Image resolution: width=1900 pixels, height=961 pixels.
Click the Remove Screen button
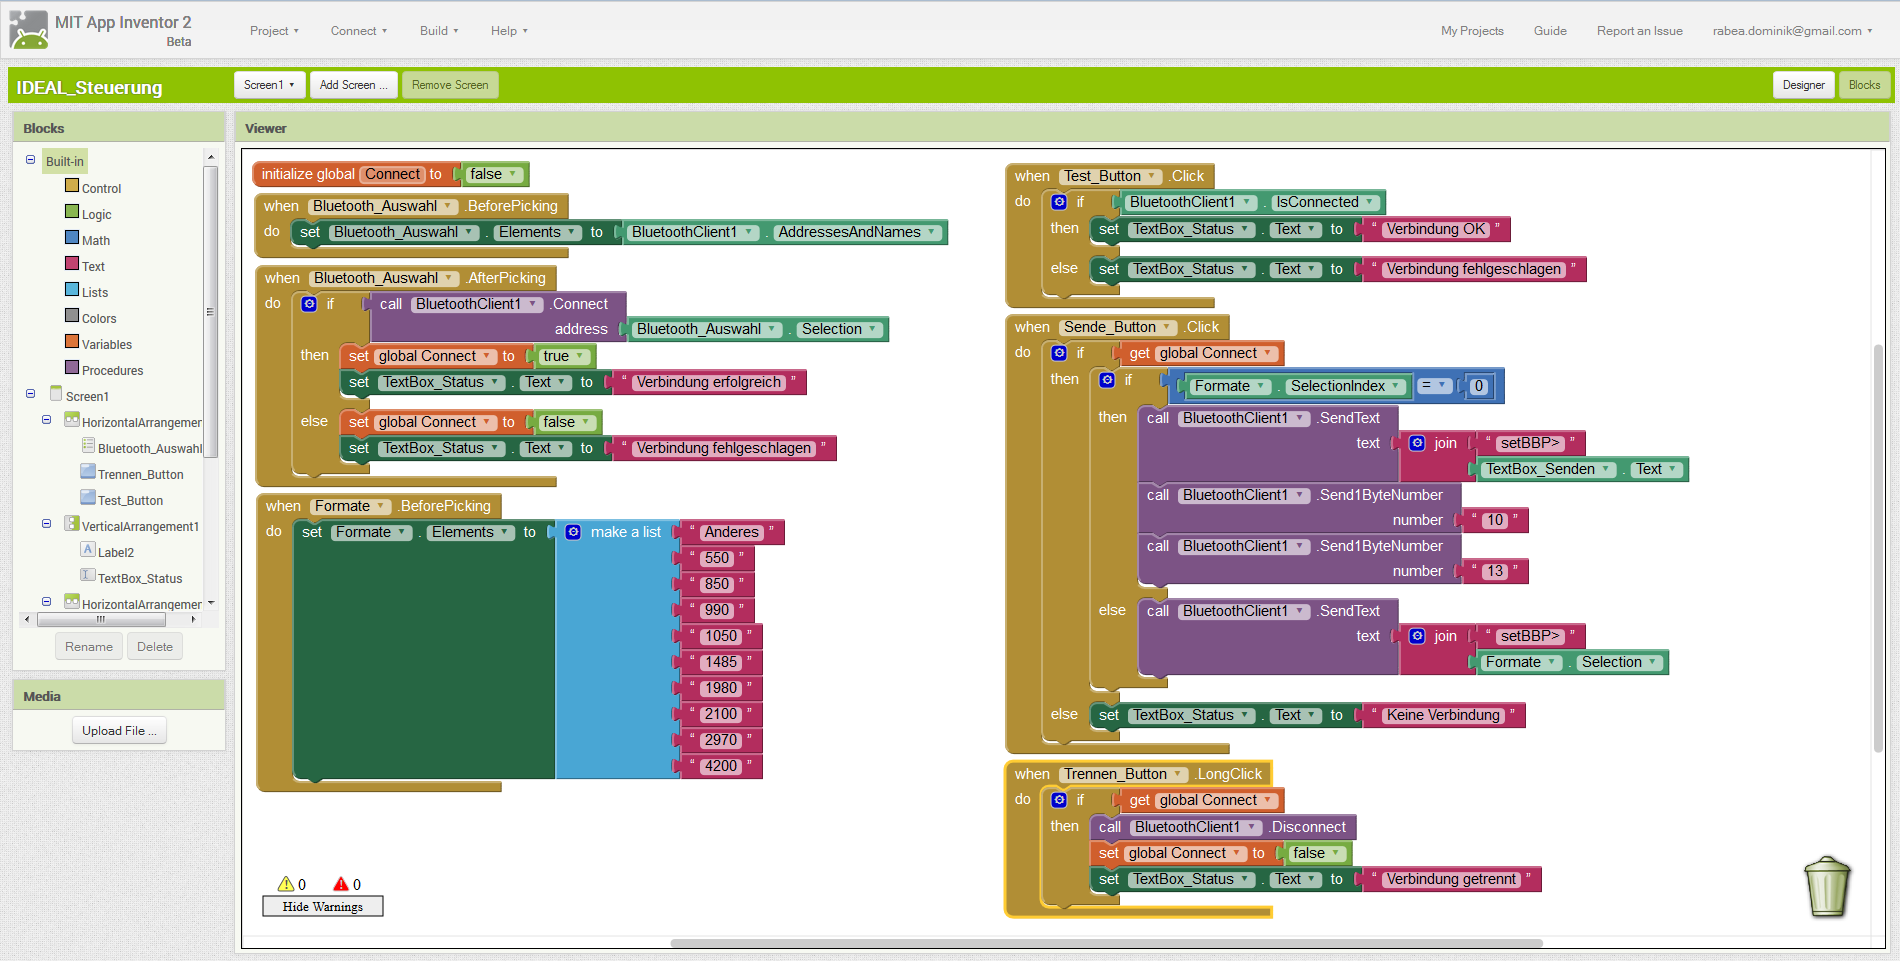click(x=450, y=85)
